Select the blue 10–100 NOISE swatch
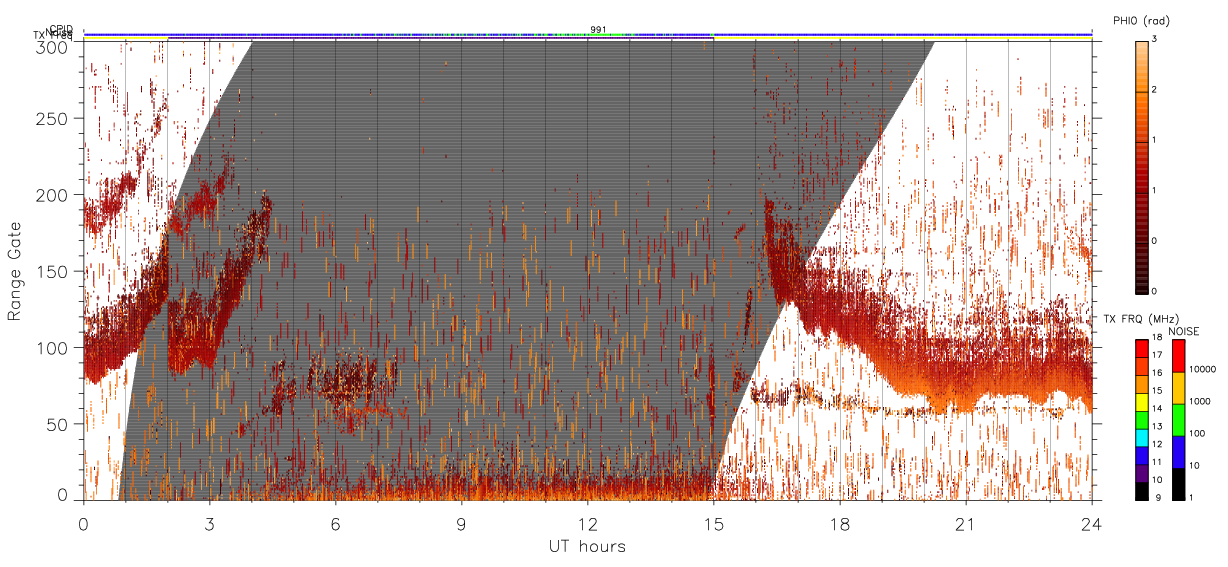1228x567 pixels. 1178,452
